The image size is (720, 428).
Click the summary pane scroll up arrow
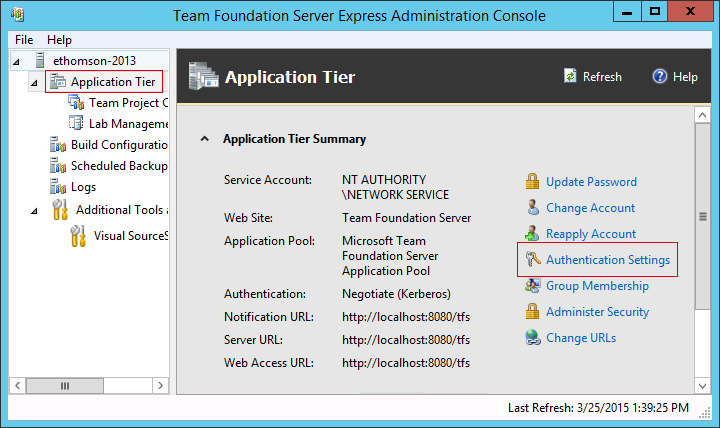702,115
